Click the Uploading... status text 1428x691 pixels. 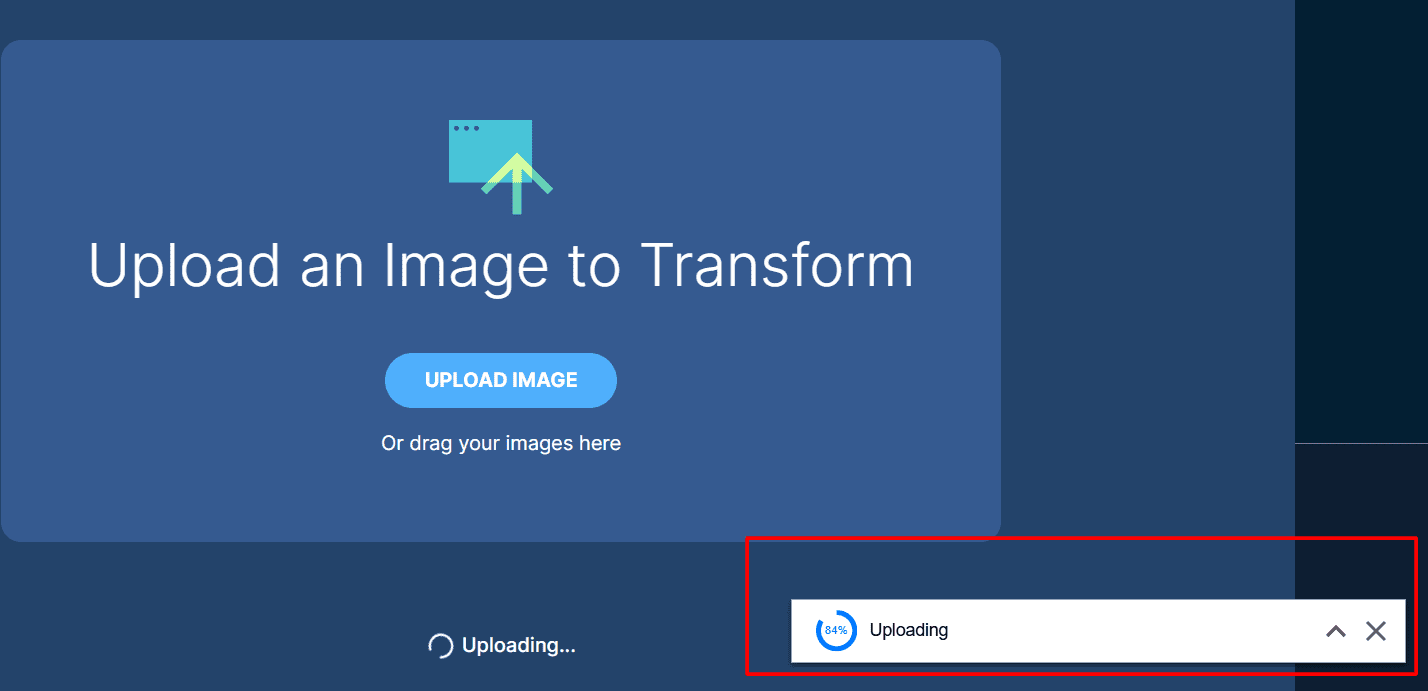516,645
